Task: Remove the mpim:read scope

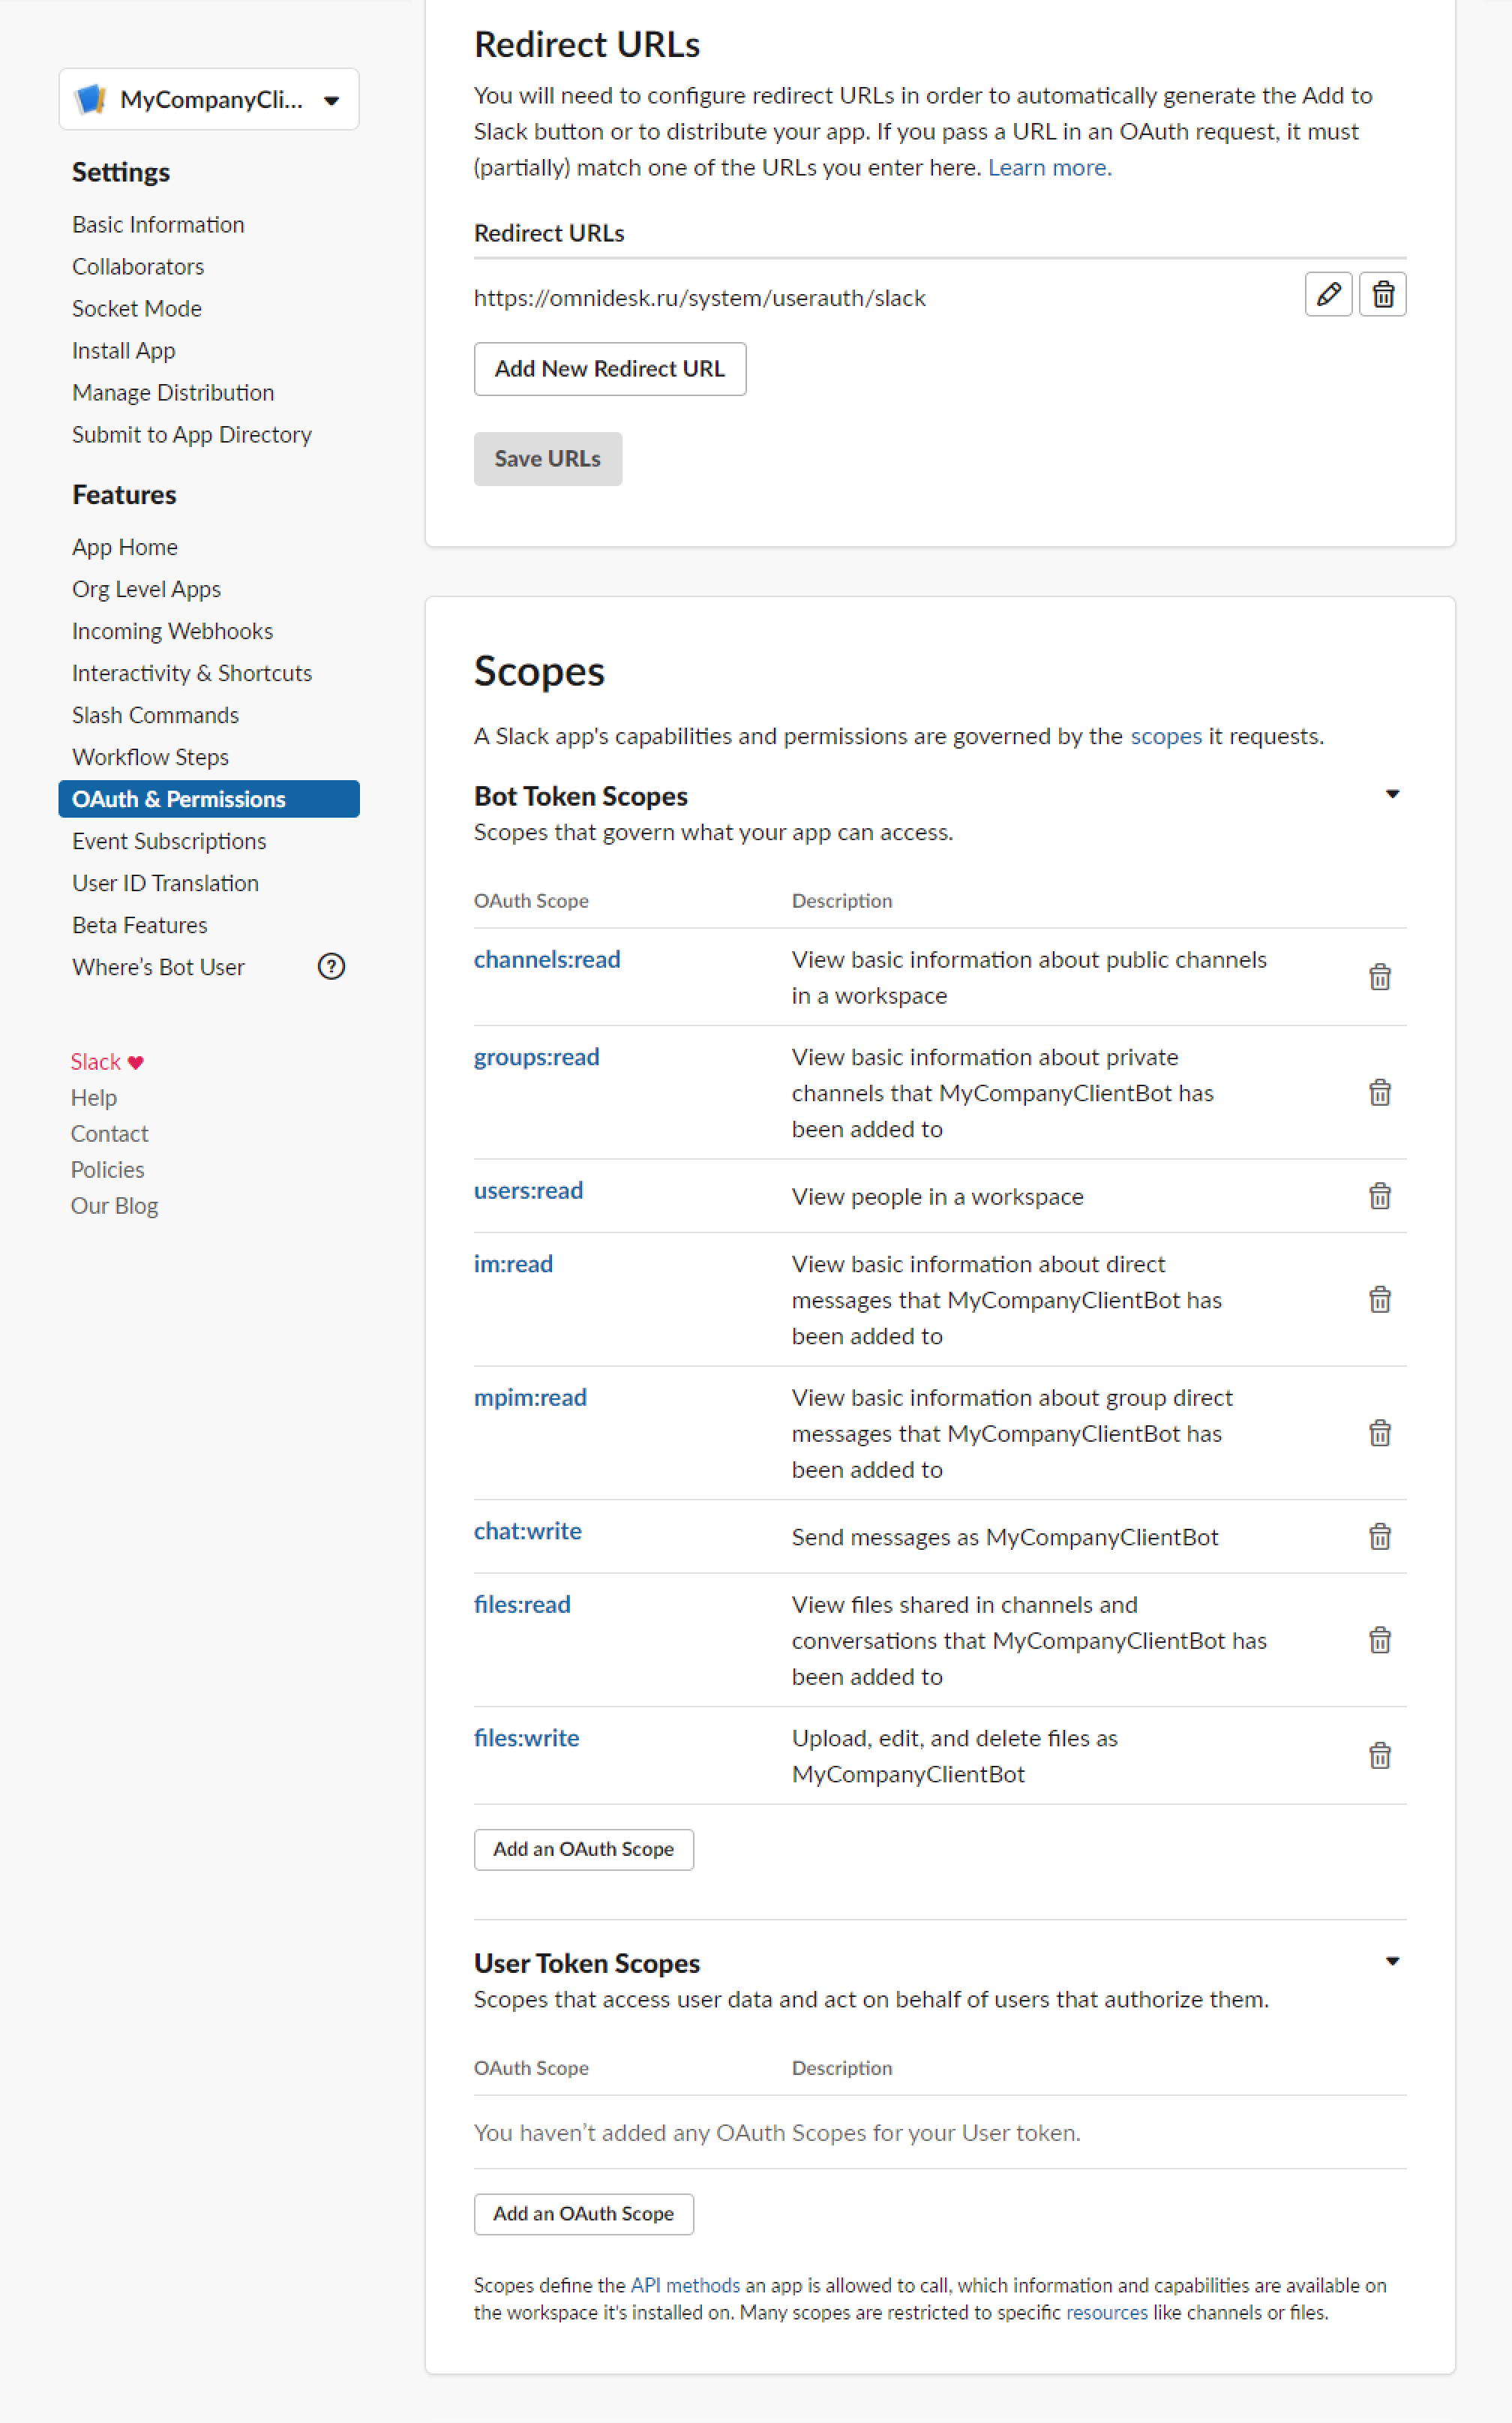Action: coord(1379,1433)
